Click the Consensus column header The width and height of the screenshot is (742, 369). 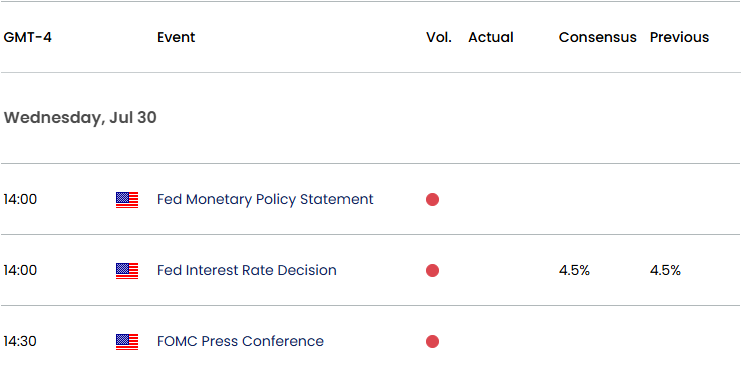[598, 37]
